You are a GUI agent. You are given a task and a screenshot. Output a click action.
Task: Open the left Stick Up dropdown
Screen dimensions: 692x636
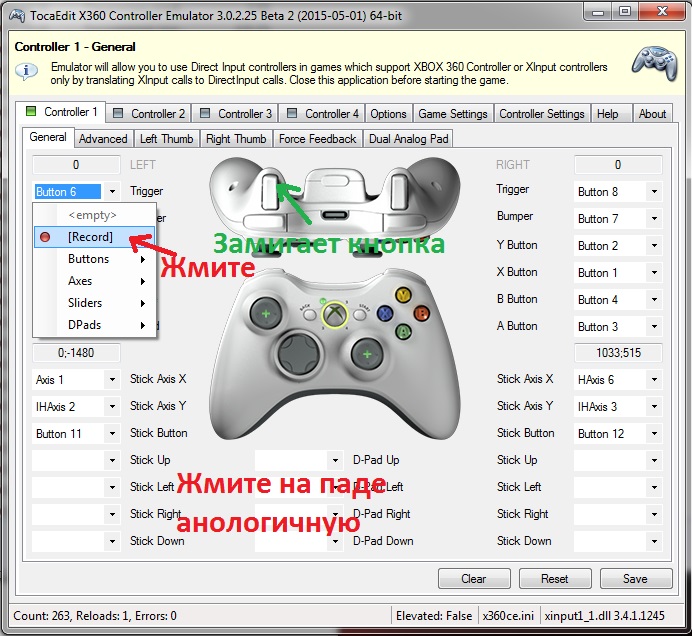113,460
